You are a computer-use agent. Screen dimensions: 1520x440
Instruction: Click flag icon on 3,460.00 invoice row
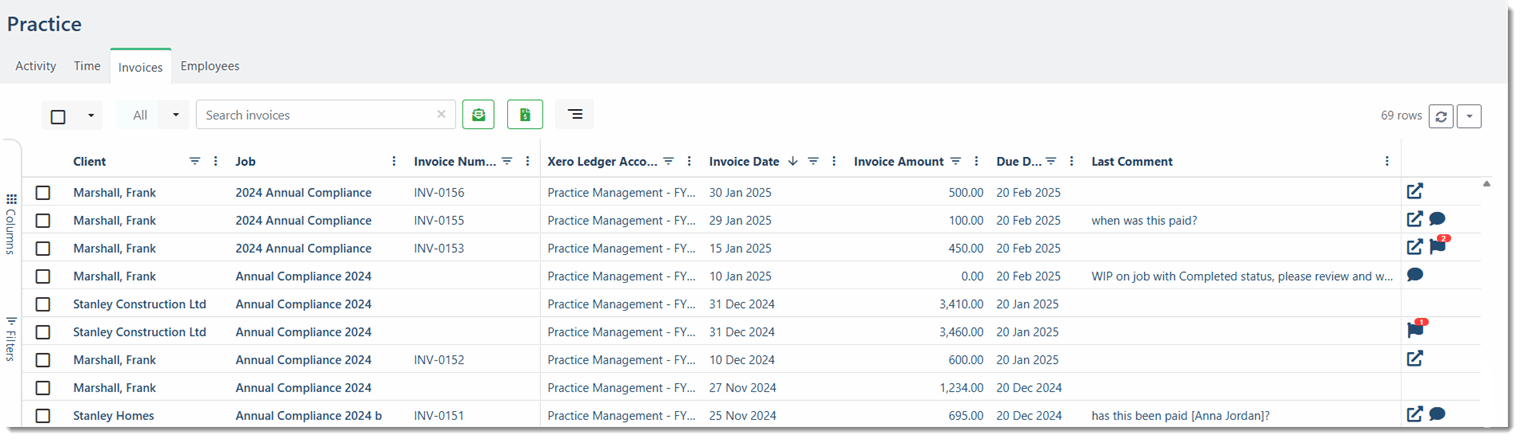click(1415, 331)
